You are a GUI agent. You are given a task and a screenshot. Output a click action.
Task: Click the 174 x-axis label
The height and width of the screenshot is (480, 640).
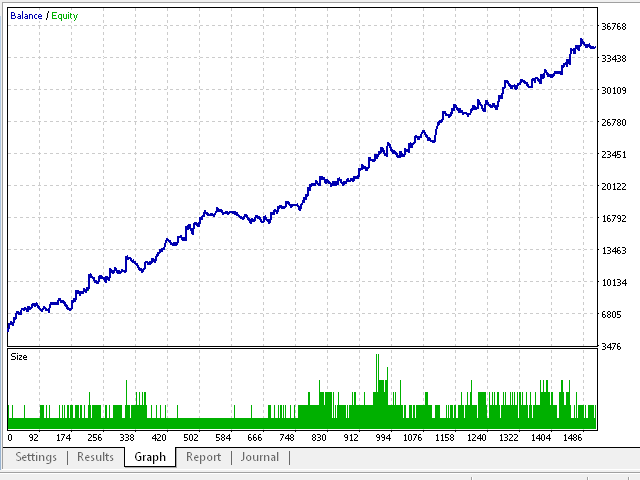pos(63,438)
